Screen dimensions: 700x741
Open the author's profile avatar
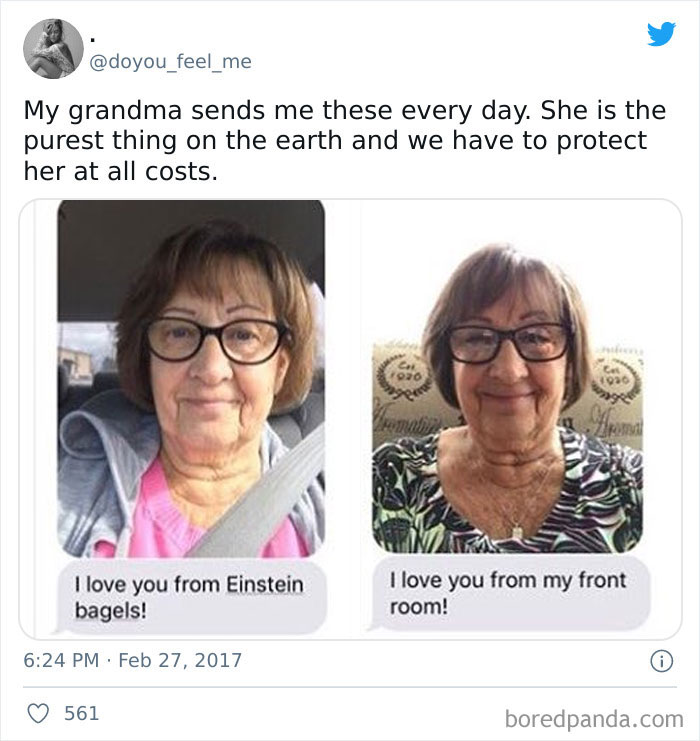[52, 48]
